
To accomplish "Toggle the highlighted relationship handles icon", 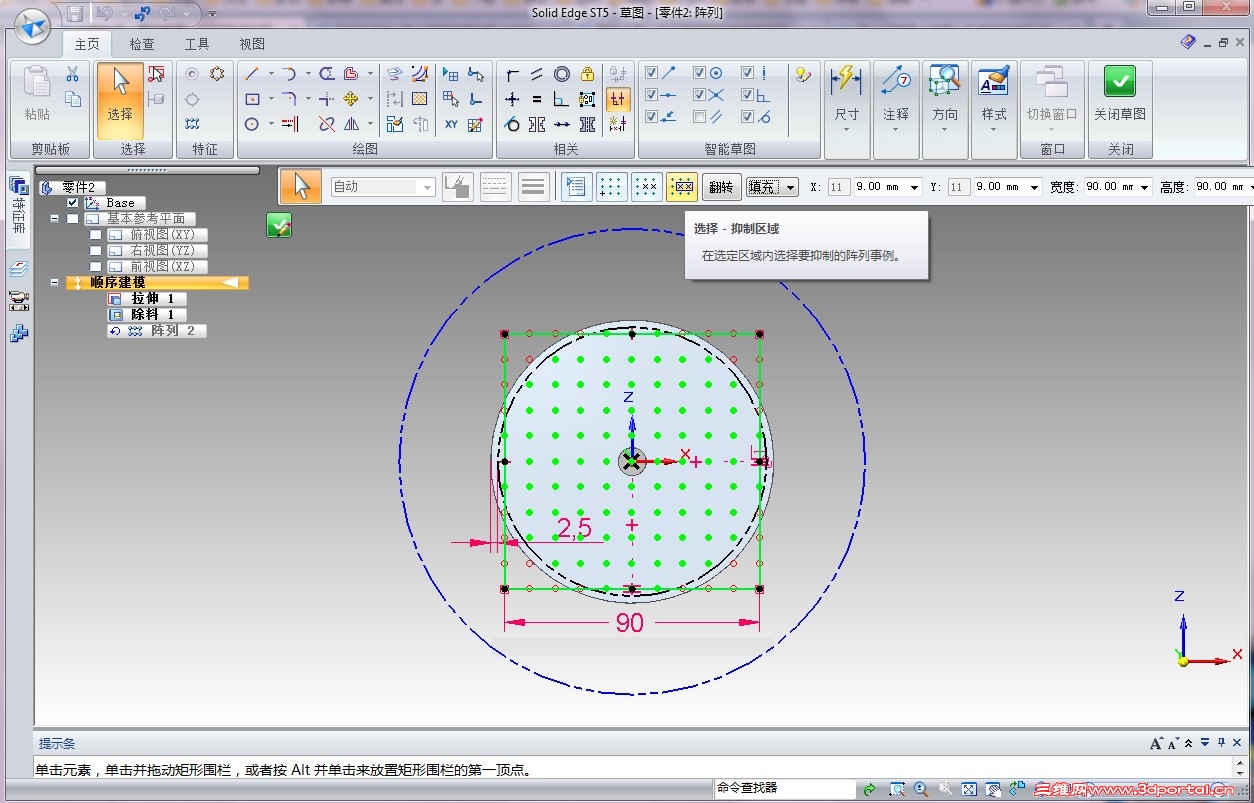I will pyautogui.click(x=618, y=99).
